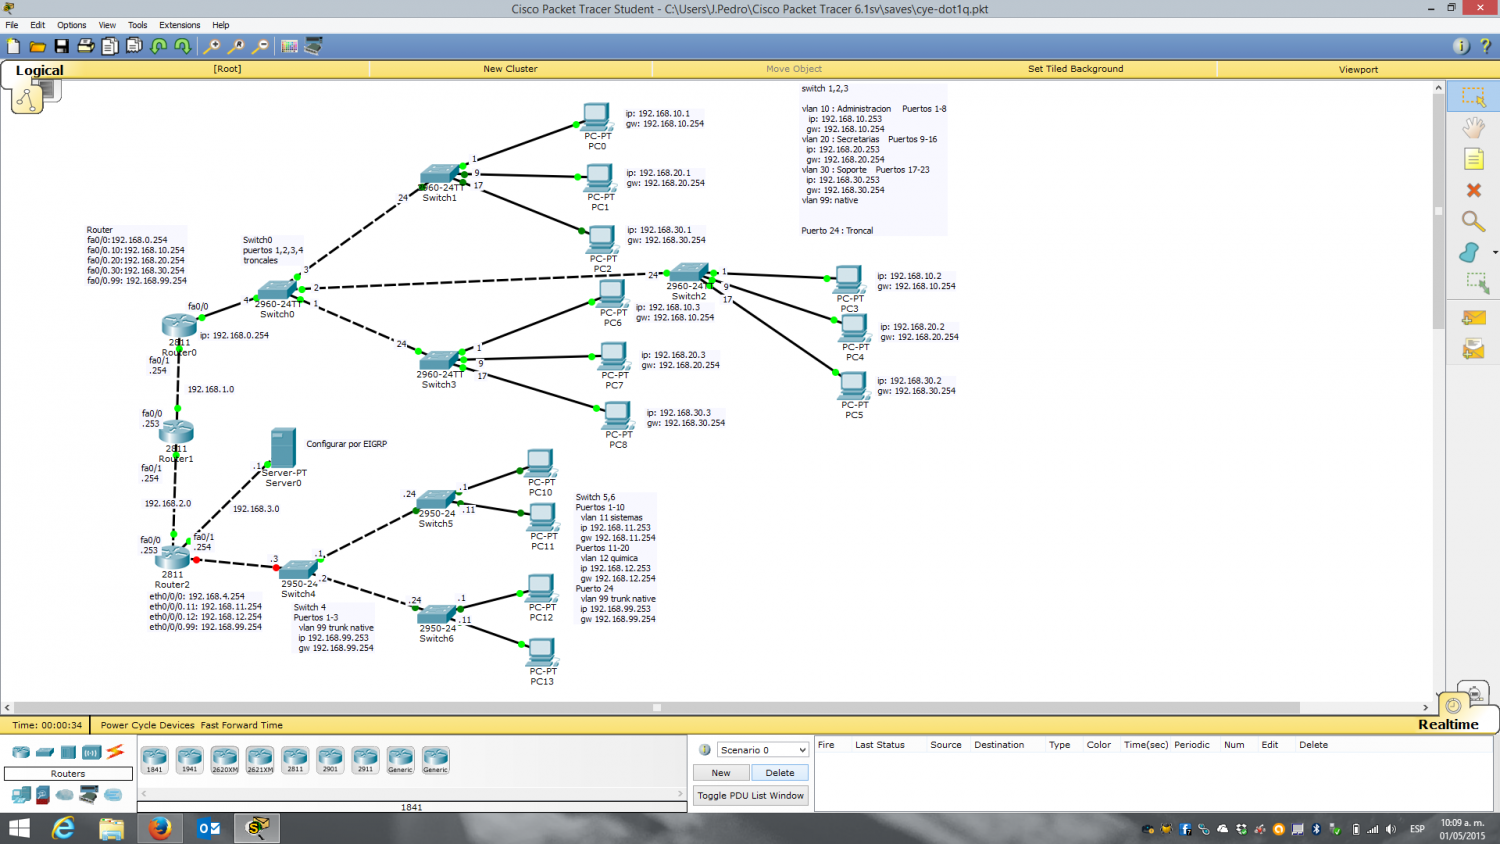Select Connections lightning bolt icon
Image resolution: width=1500 pixels, height=844 pixels.
point(115,751)
